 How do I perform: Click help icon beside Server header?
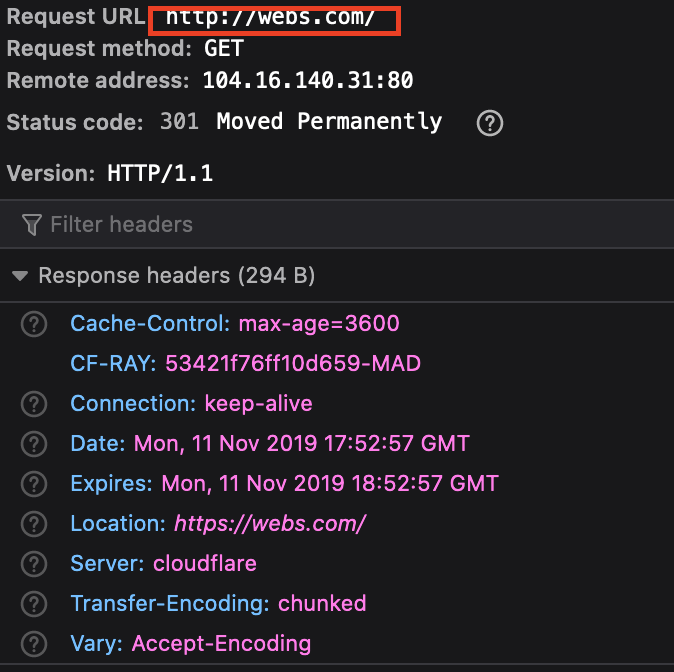pyautogui.click(x=35, y=564)
